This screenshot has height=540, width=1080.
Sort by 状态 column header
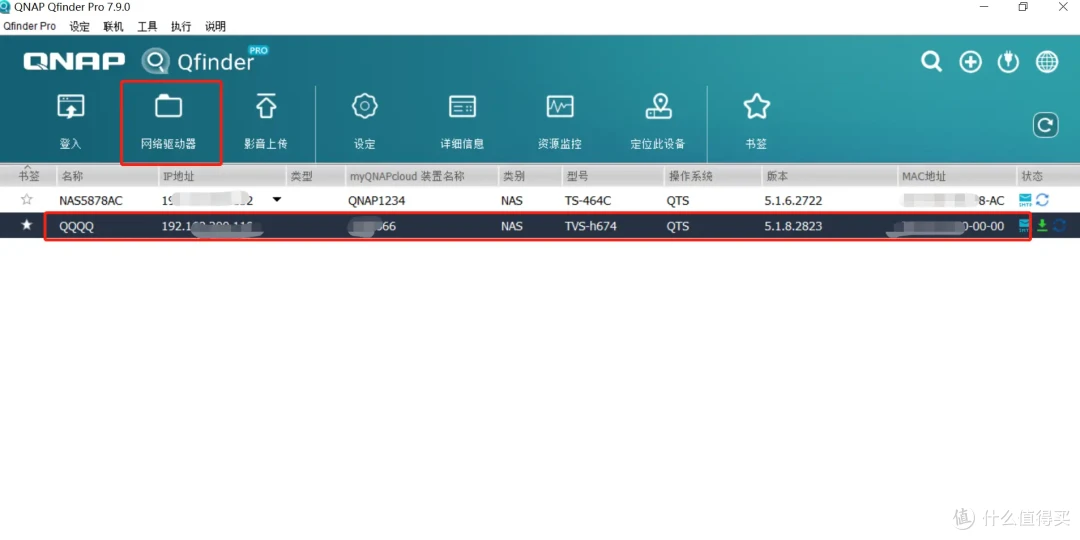[x=1048, y=176]
